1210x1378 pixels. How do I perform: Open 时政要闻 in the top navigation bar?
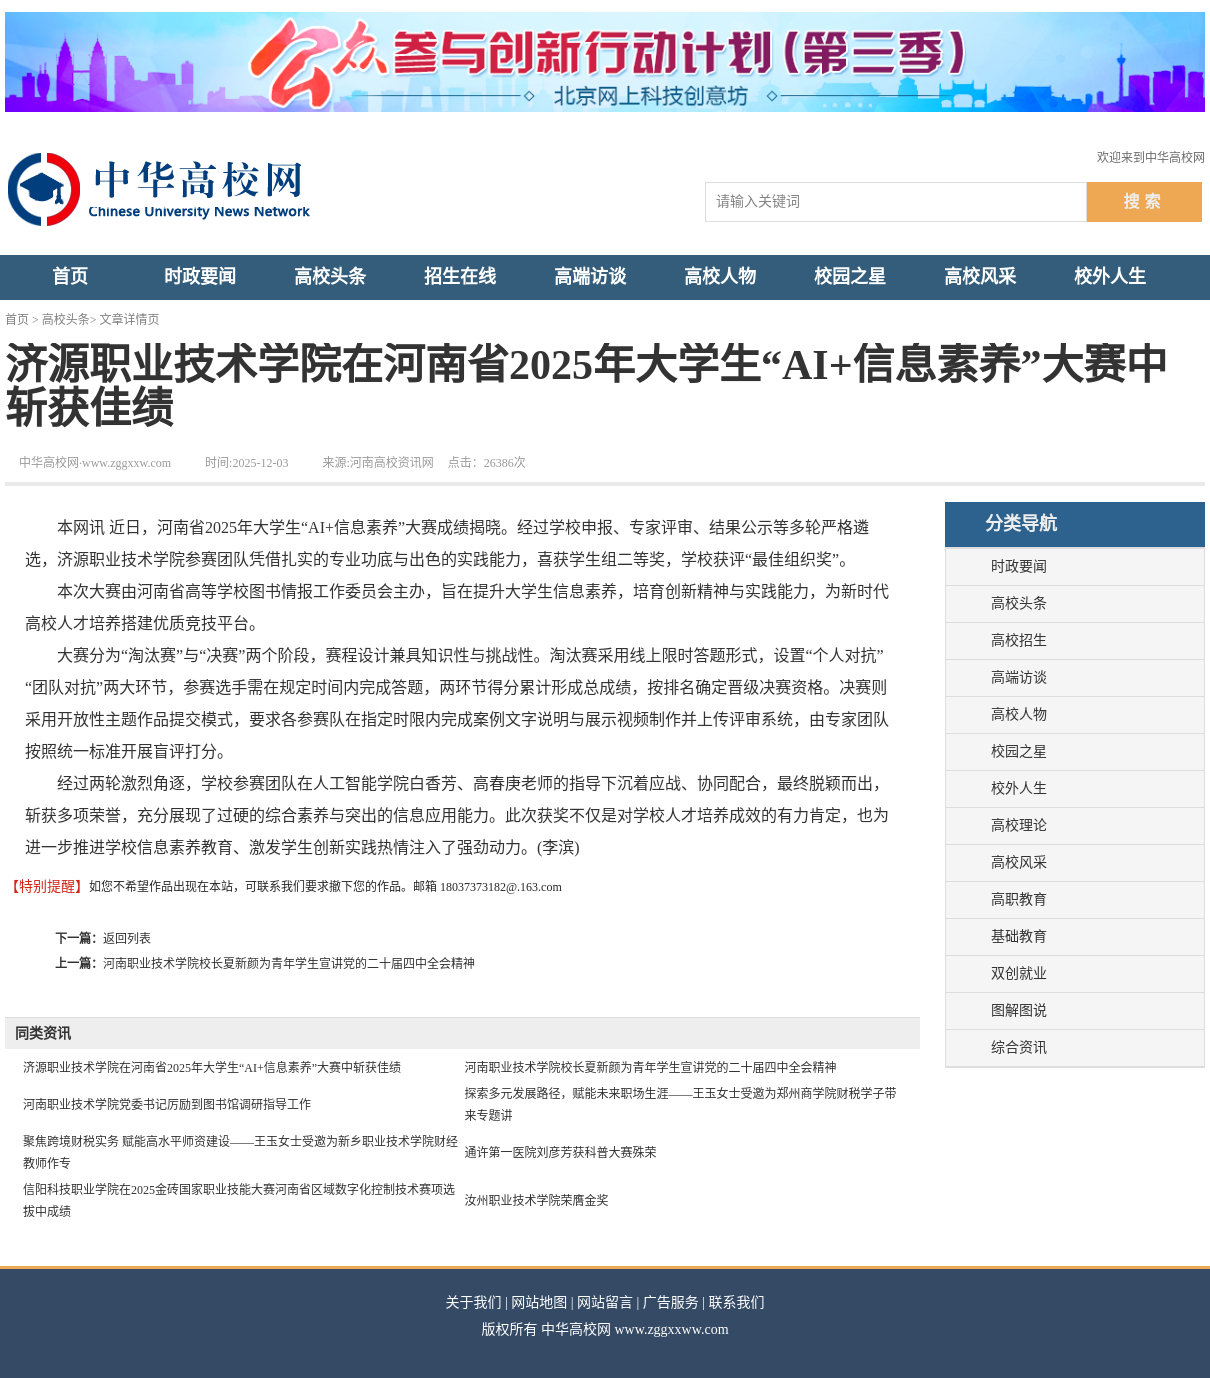200,277
